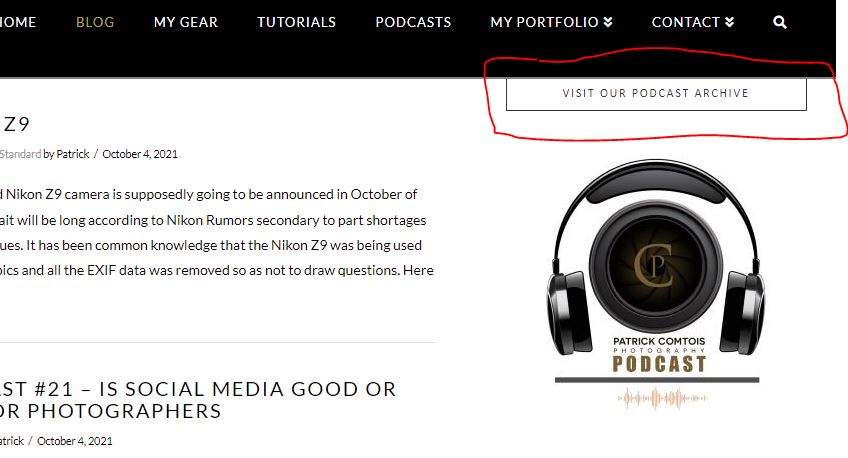Open Podcast #21 social media post title
This screenshot has width=848, height=458.
point(198,400)
